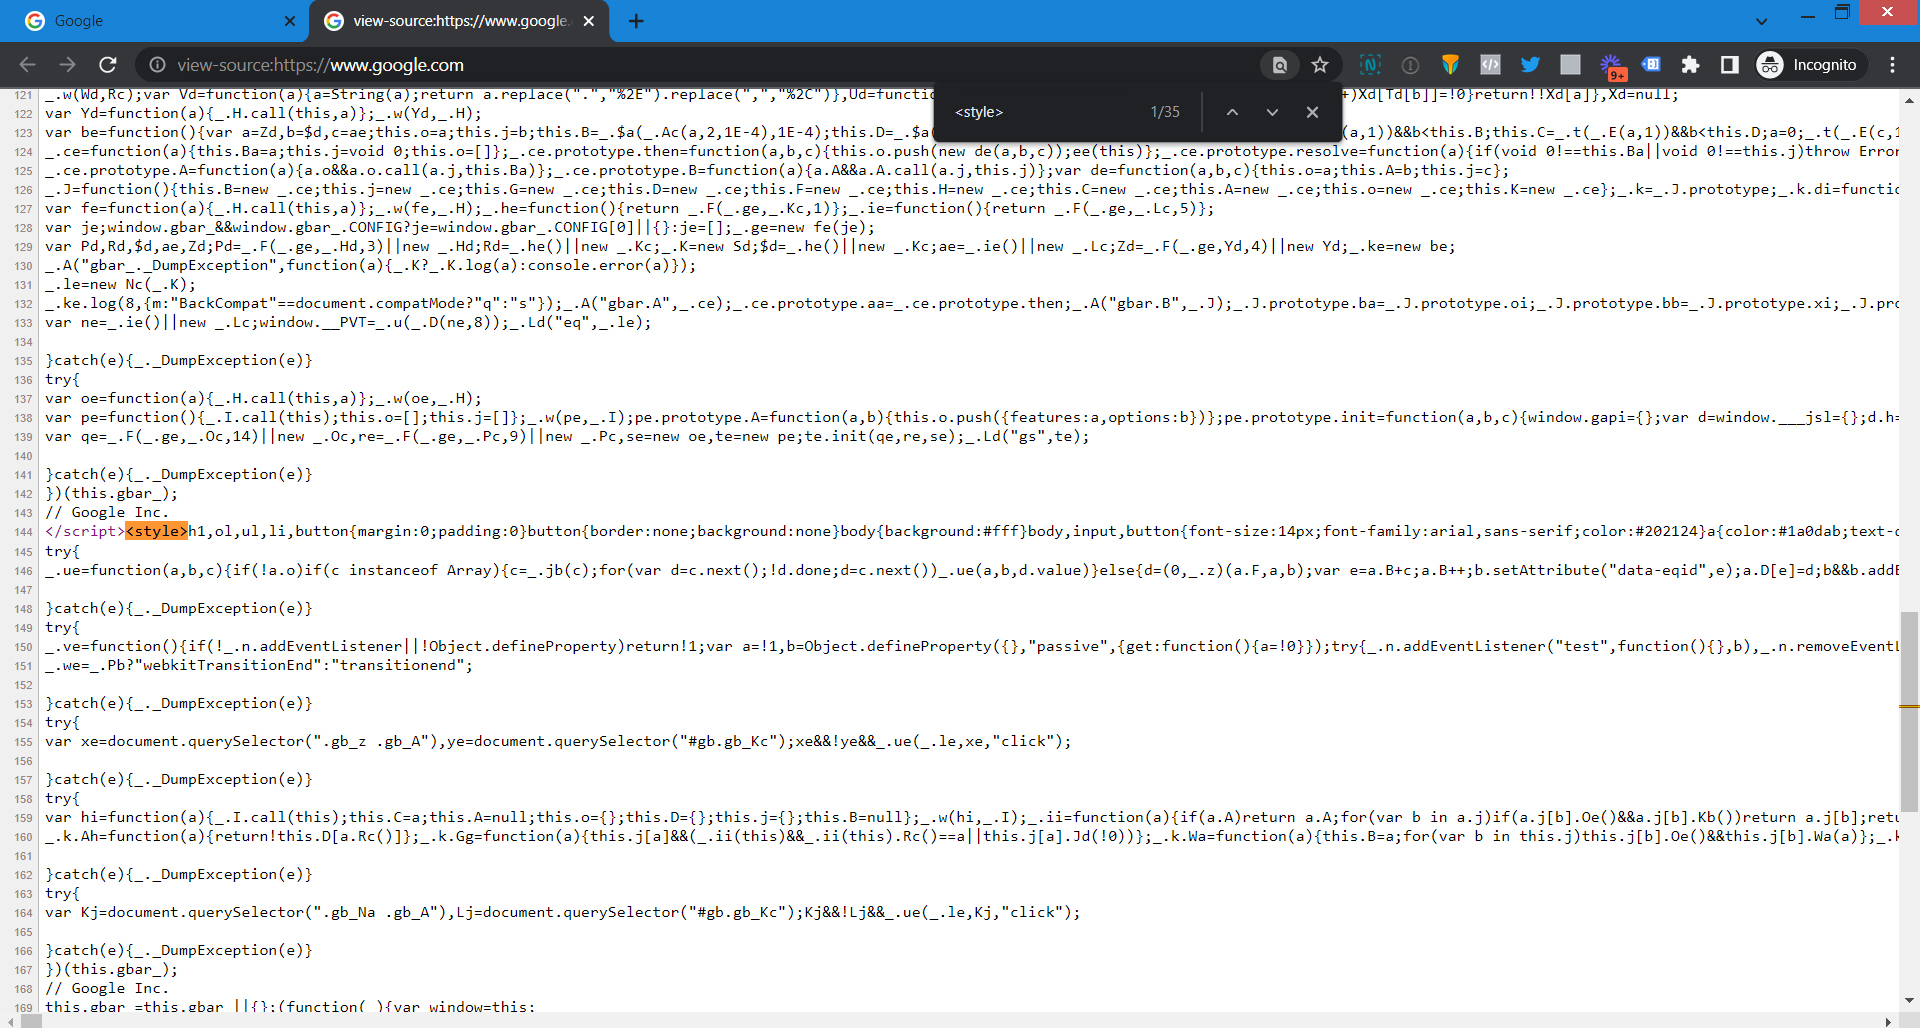Click the '// Google Inc.' comment on line 168
Image resolution: width=1920 pixels, height=1028 pixels.
point(107,988)
